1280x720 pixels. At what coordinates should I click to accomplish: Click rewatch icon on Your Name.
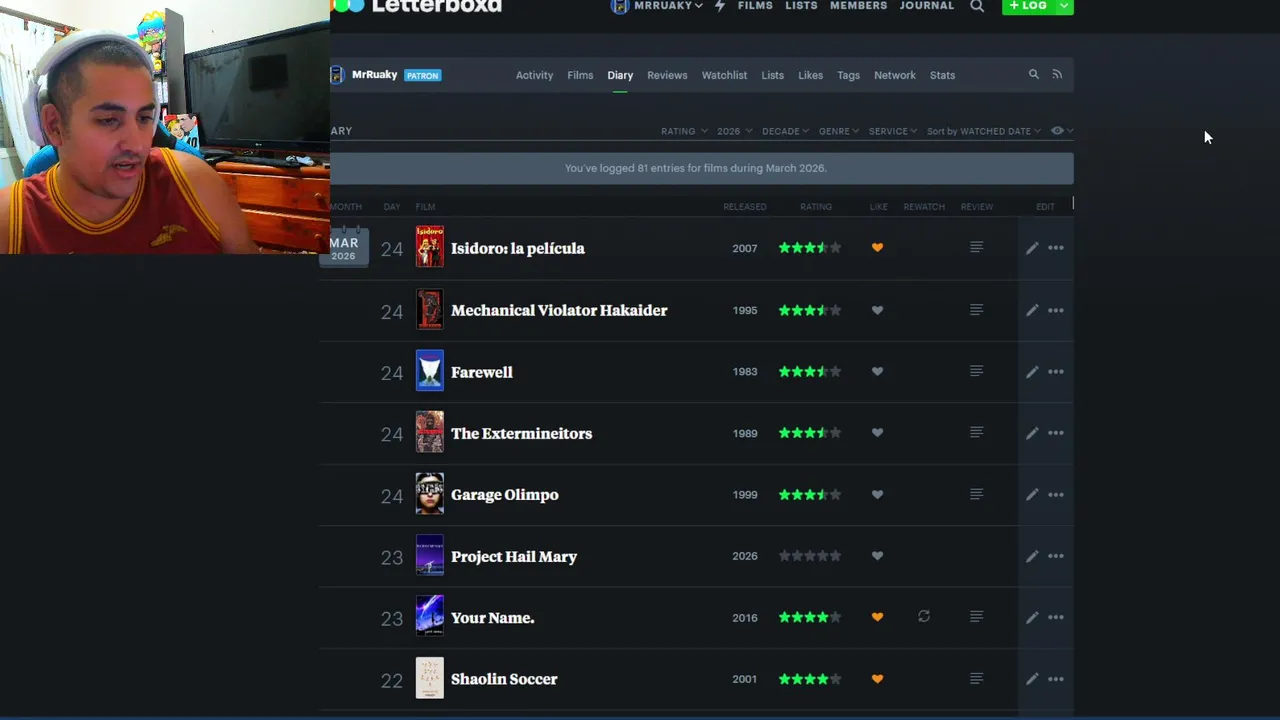click(x=924, y=617)
